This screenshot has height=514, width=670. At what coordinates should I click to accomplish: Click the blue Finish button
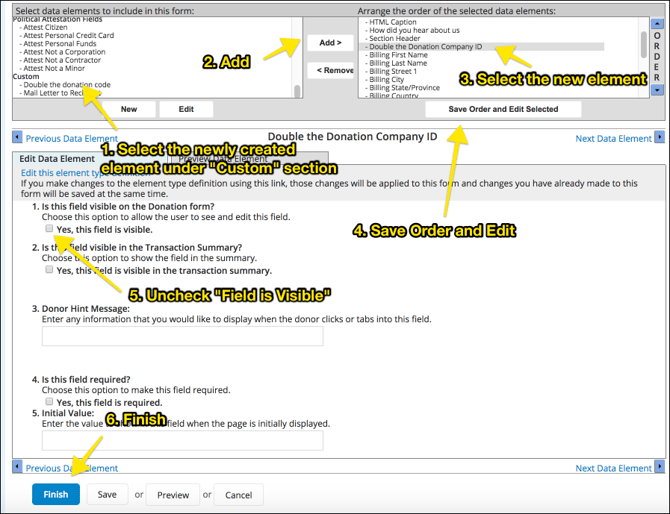pyautogui.click(x=56, y=494)
